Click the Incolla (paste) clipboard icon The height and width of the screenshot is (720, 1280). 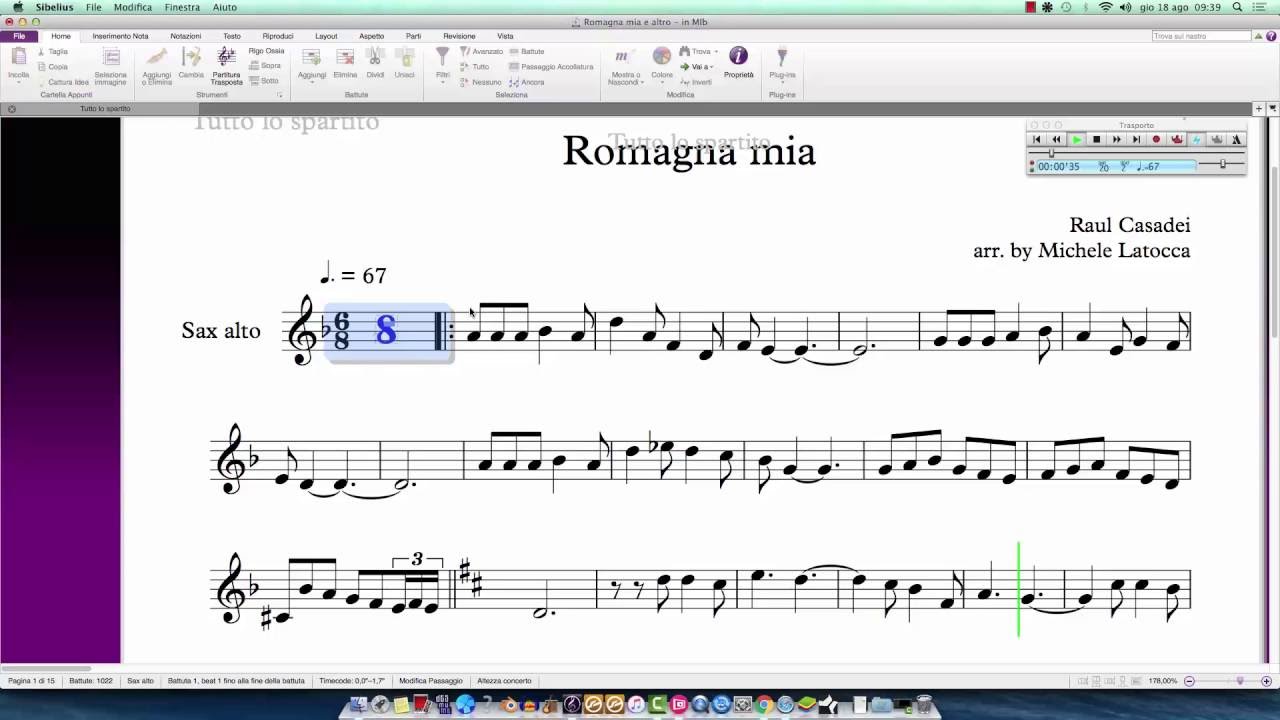coord(18,58)
